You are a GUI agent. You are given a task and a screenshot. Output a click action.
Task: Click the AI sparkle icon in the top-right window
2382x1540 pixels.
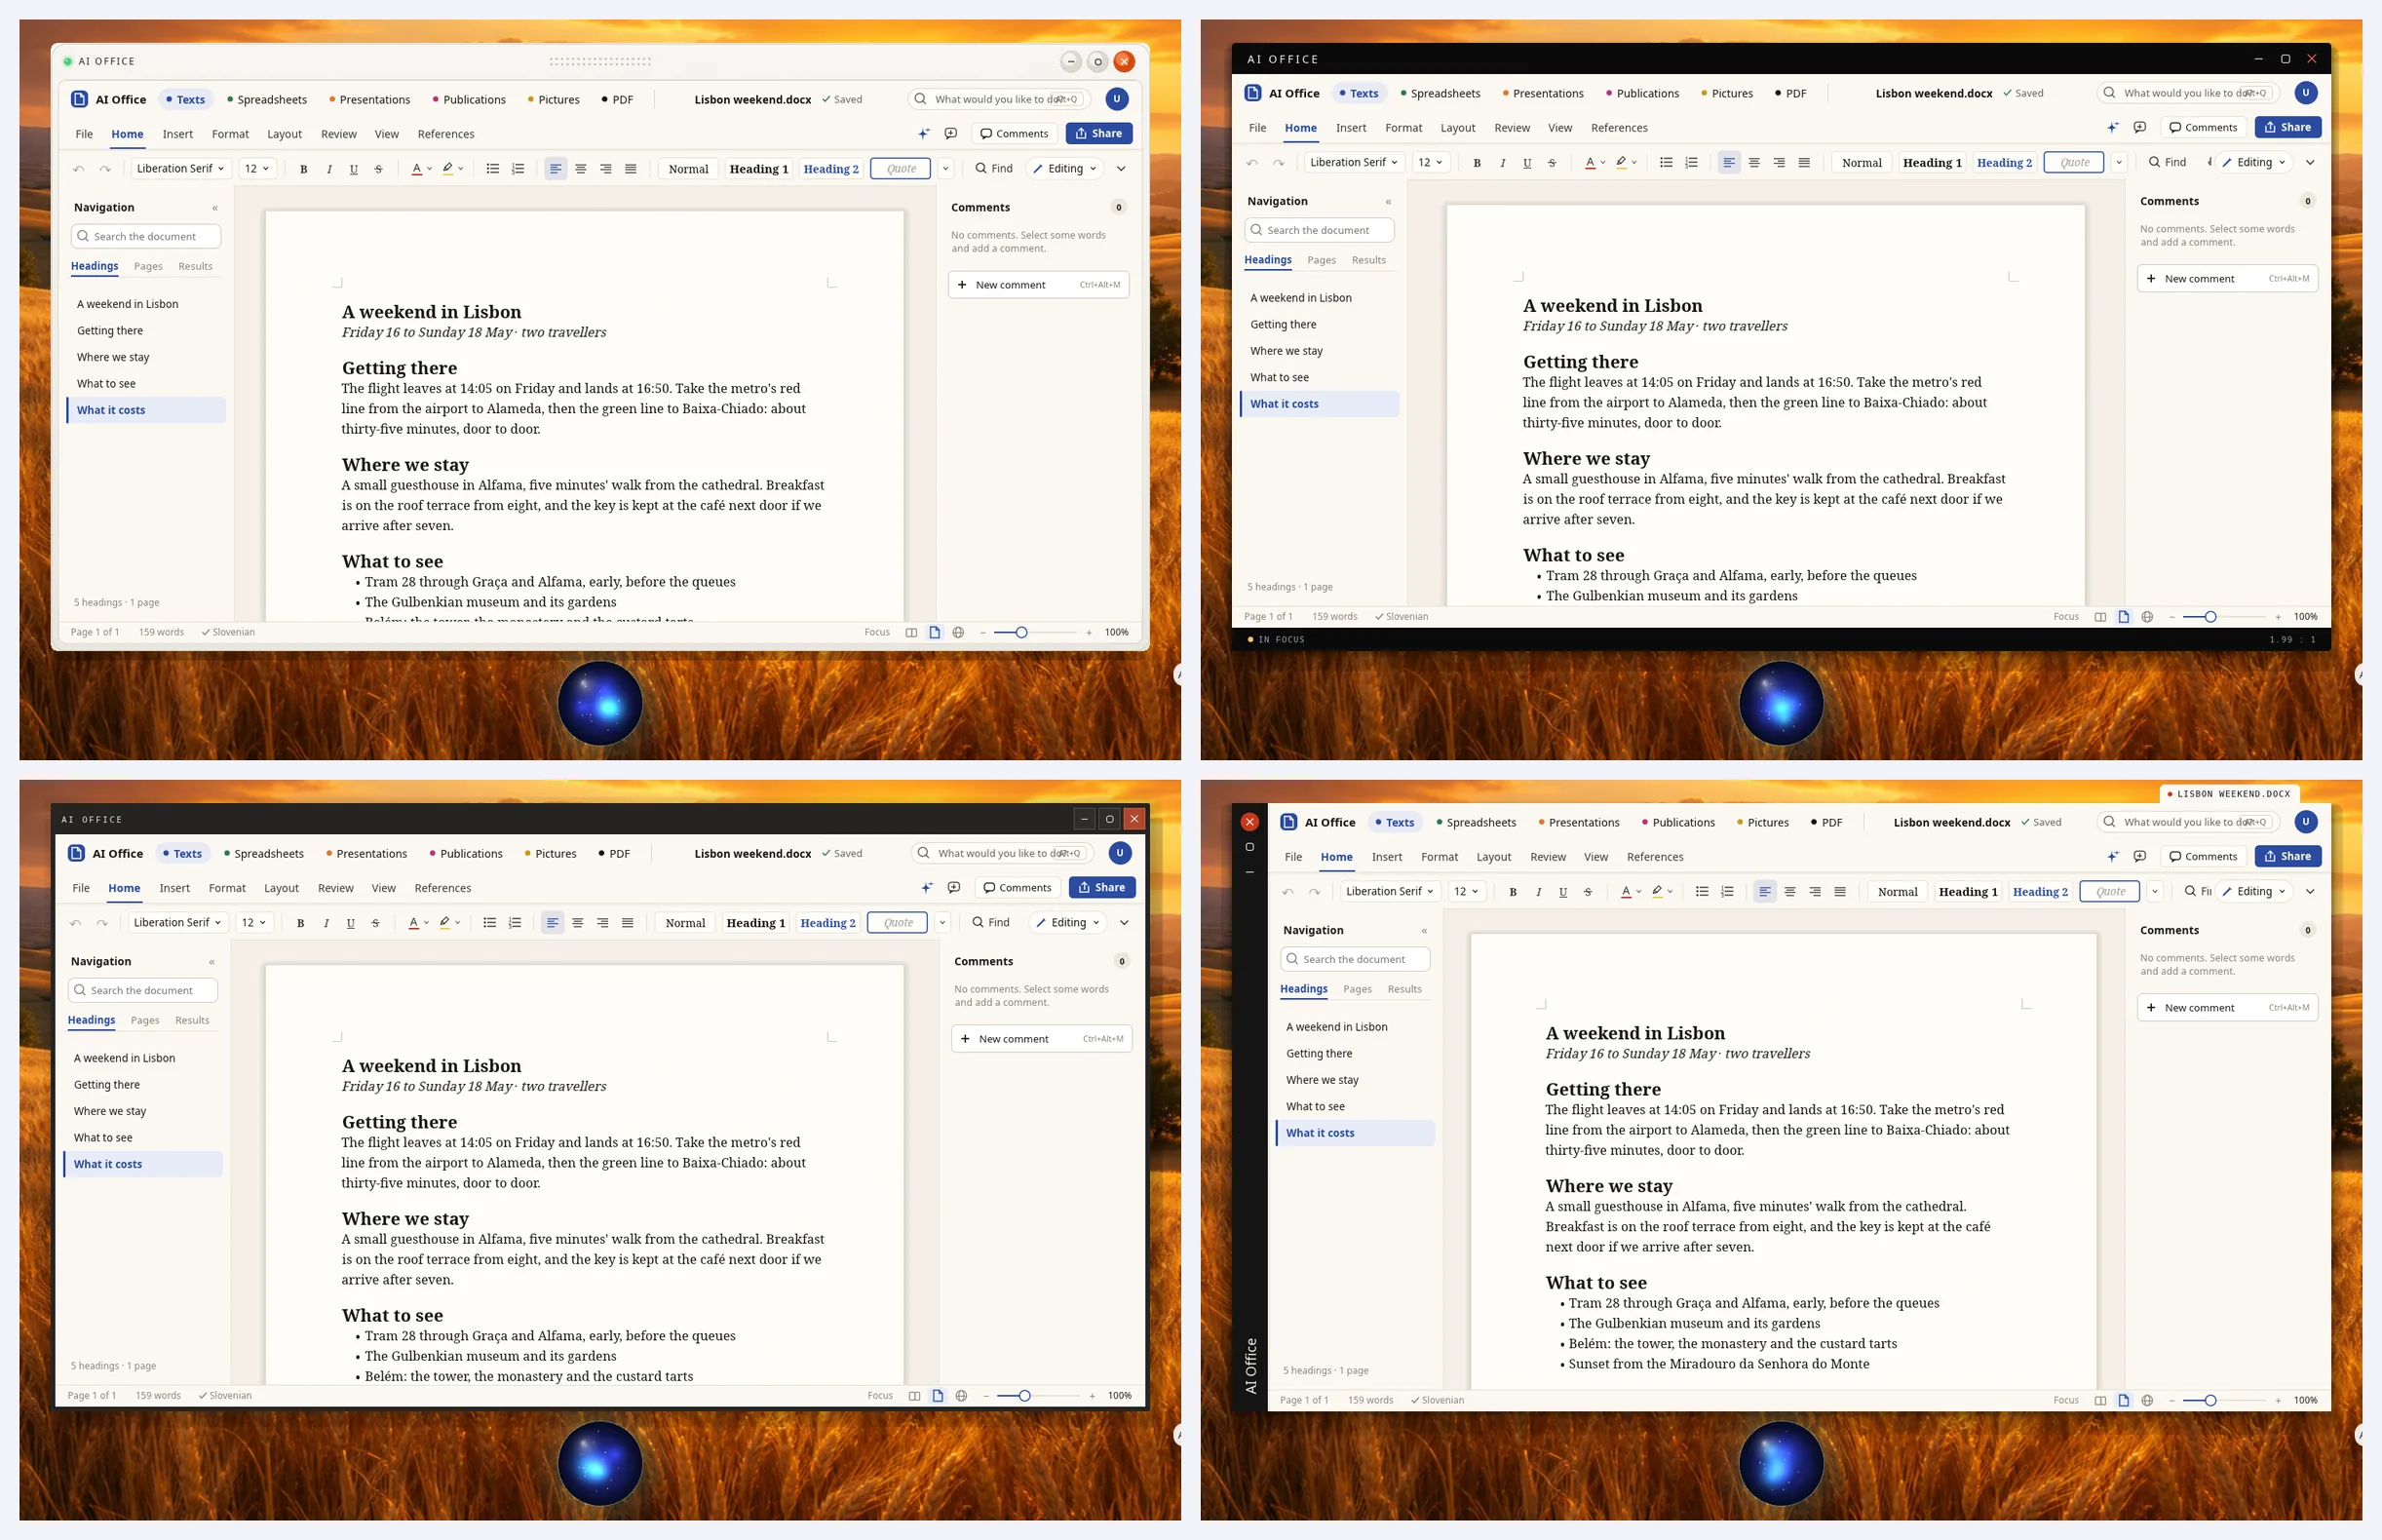pyautogui.click(x=2113, y=128)
